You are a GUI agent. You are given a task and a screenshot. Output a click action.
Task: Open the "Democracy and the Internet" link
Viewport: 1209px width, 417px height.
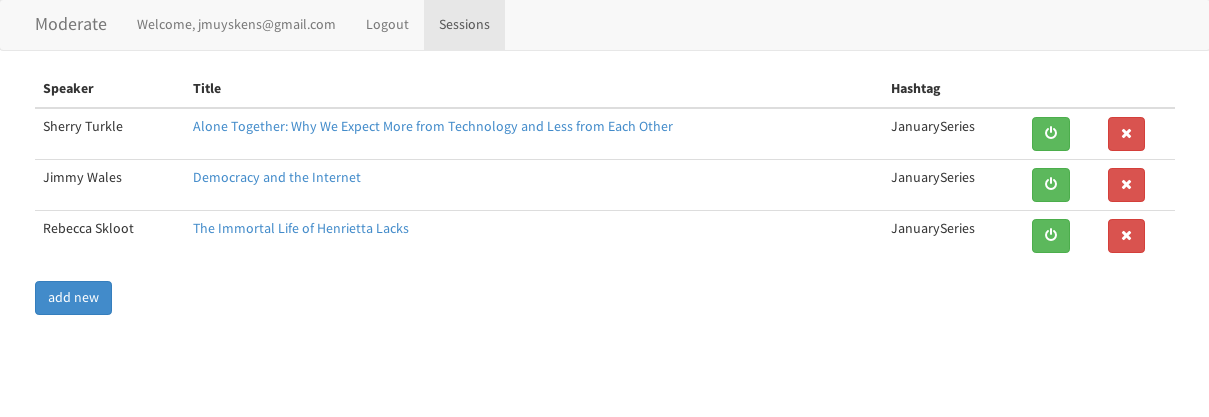pos(276,178)
